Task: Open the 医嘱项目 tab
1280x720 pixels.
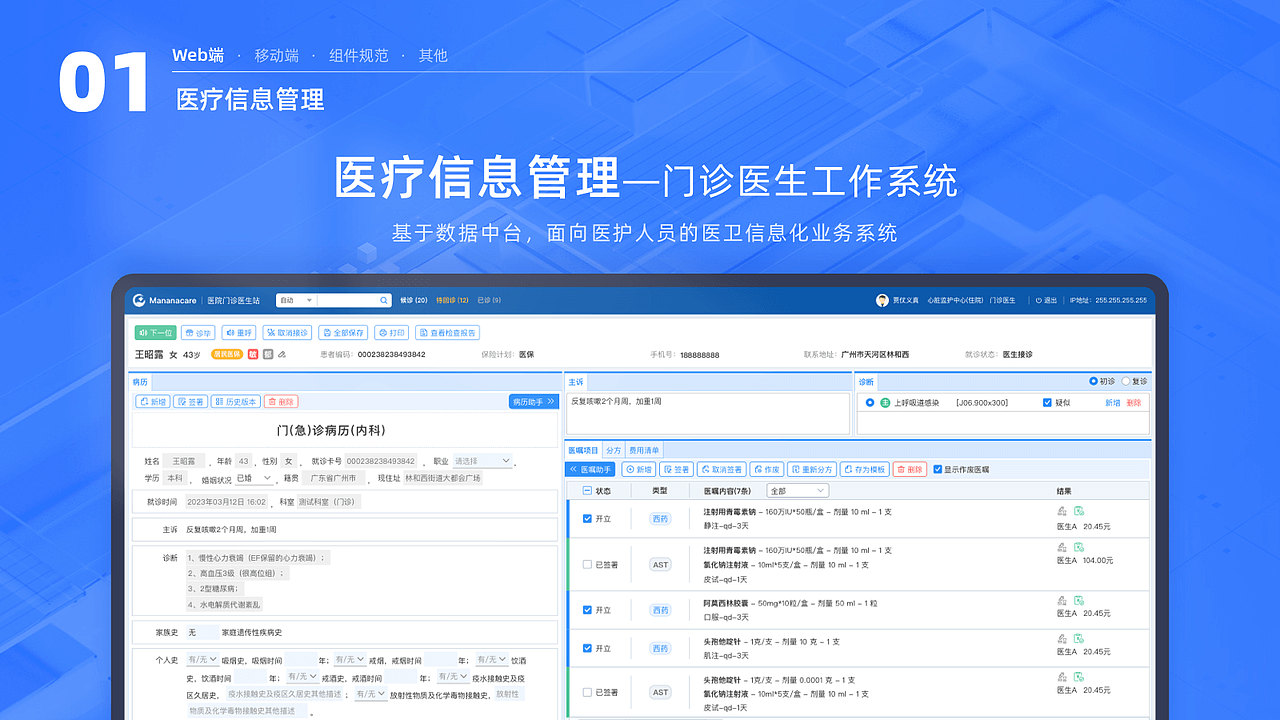Action: (x=583, y=451)
